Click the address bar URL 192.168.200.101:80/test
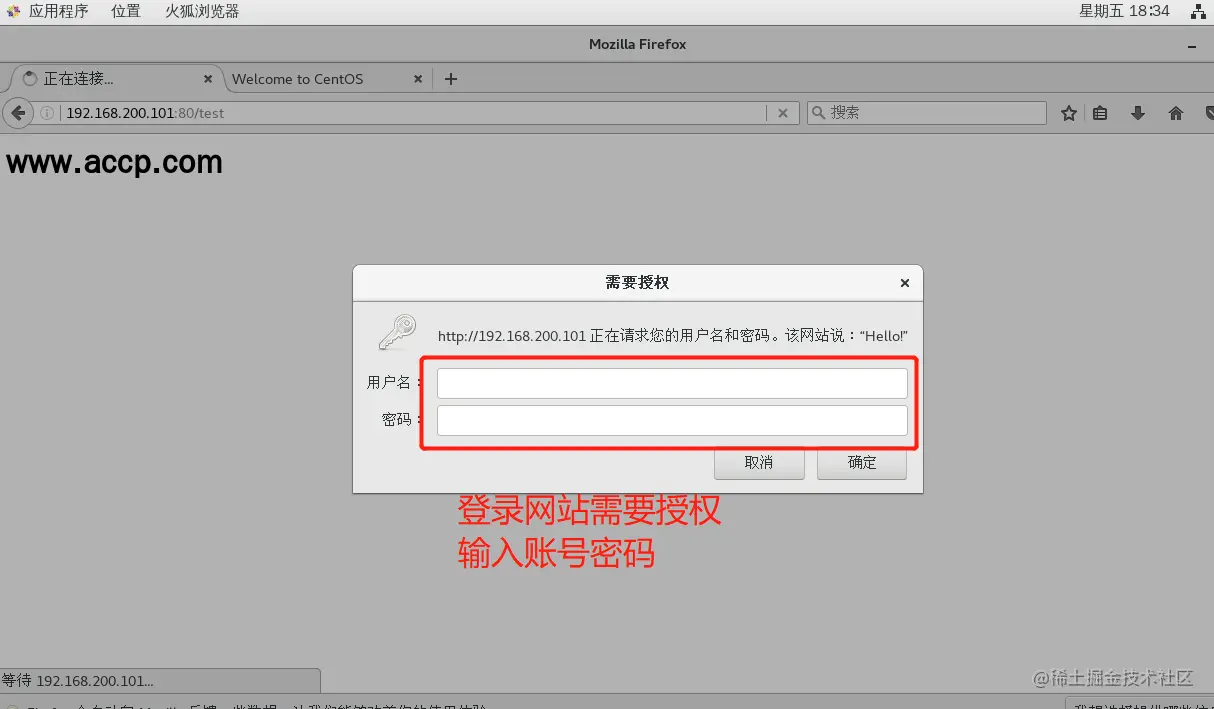 (145, 113)
